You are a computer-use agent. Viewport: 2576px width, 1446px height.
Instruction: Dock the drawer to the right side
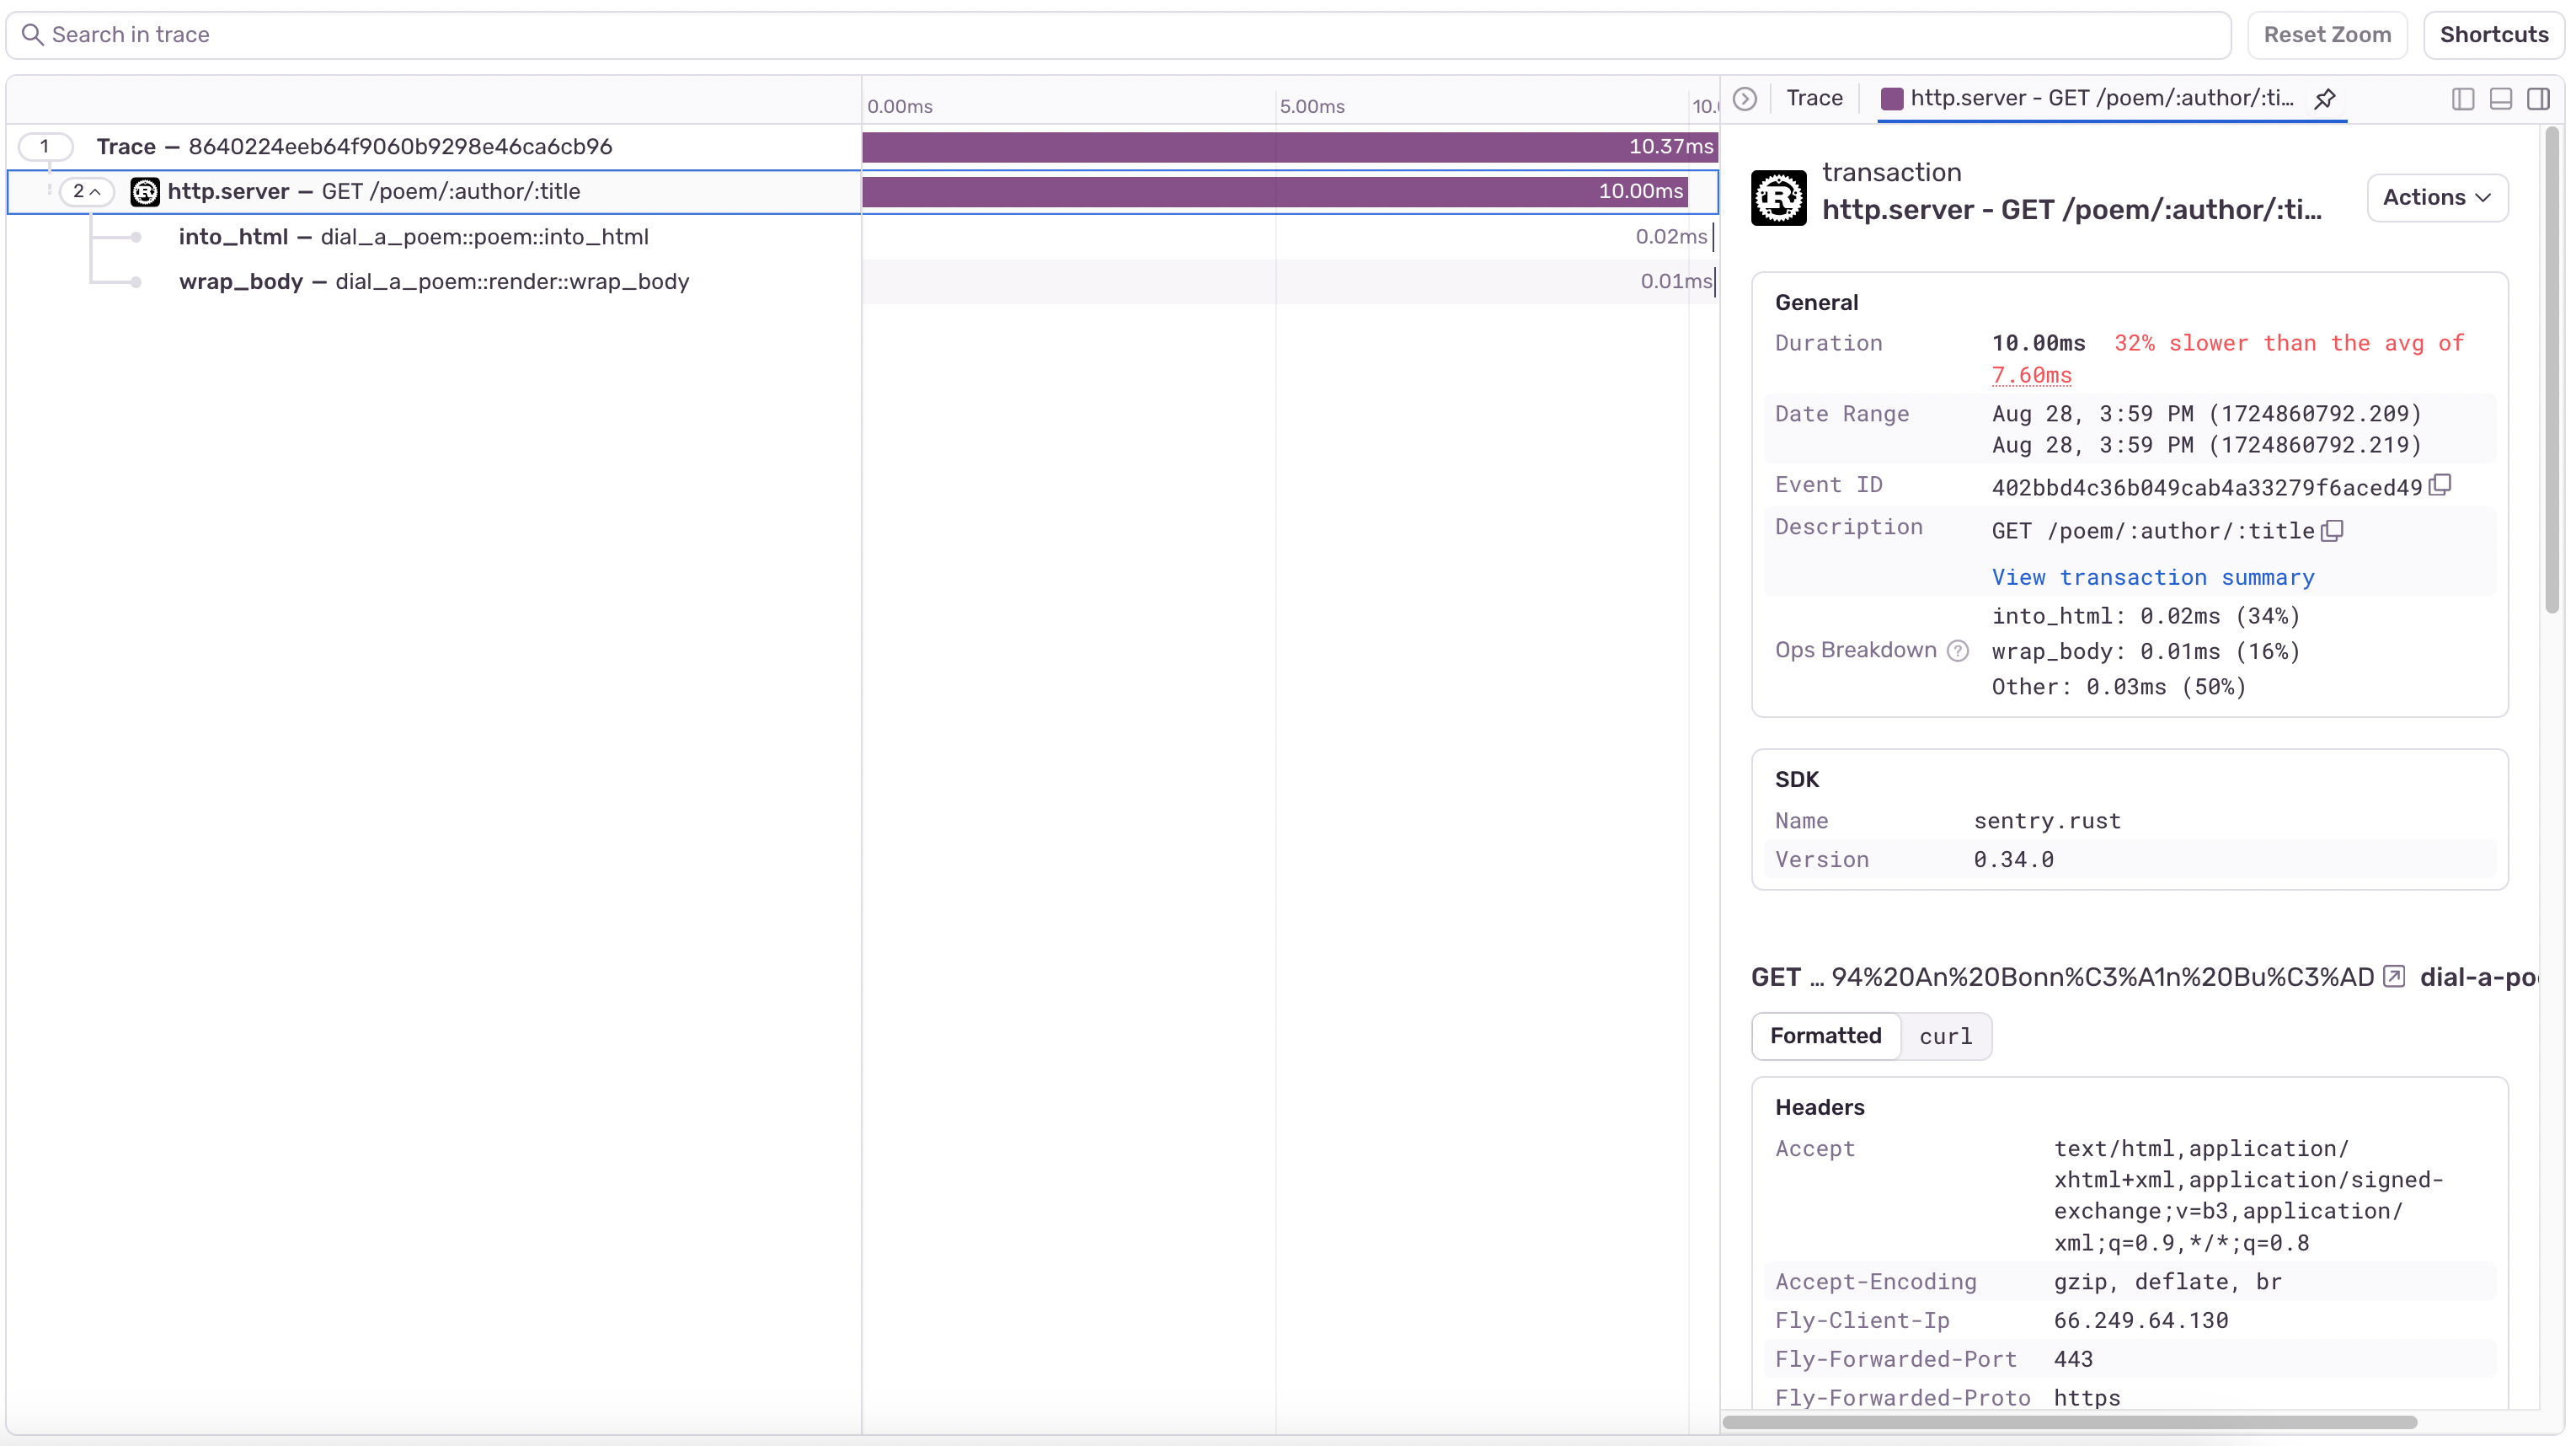click(x=2538, y=98)
